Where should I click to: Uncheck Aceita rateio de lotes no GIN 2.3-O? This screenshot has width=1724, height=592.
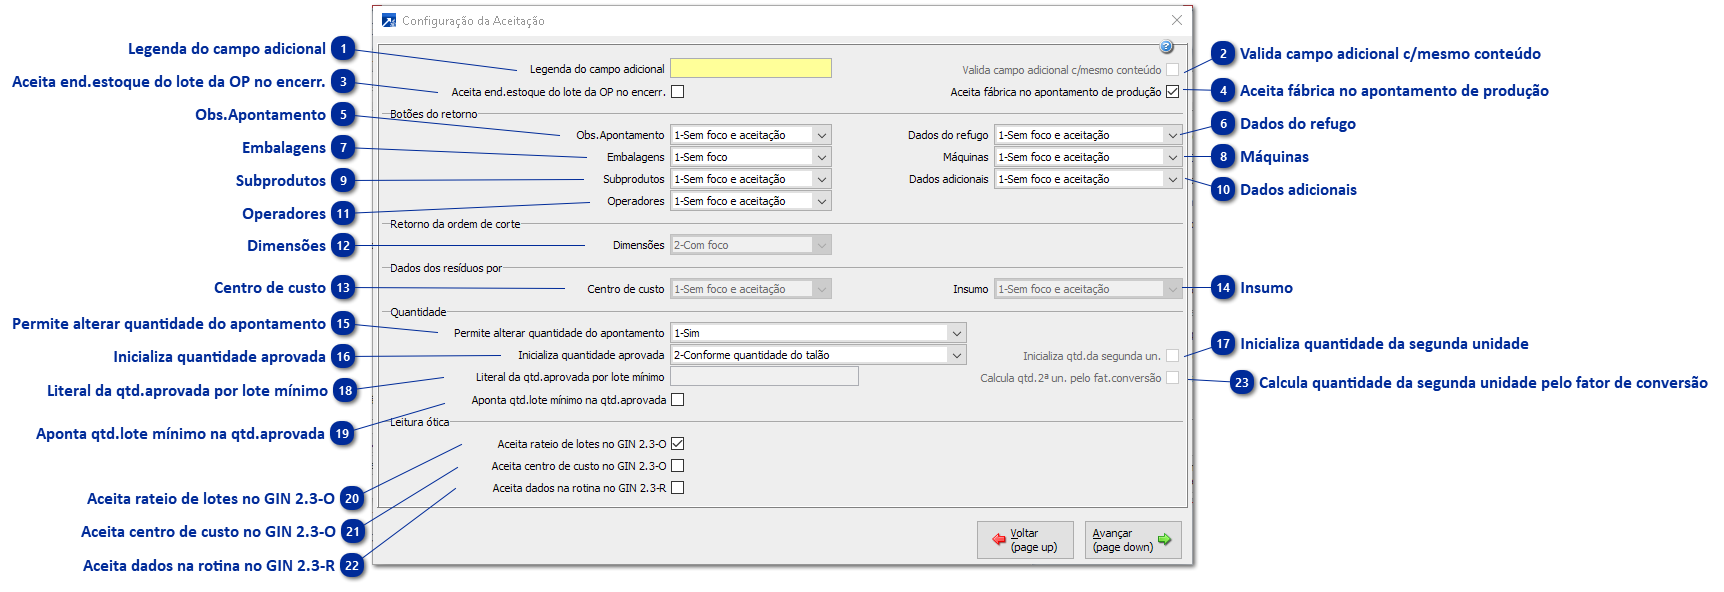click(678, 444)
